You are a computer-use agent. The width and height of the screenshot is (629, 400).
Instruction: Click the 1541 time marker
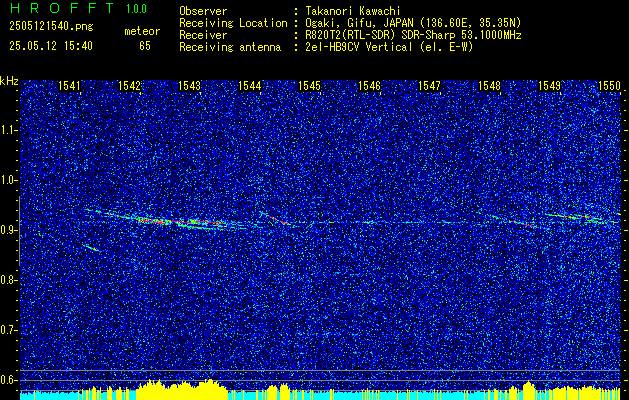(x=69, y=85)
